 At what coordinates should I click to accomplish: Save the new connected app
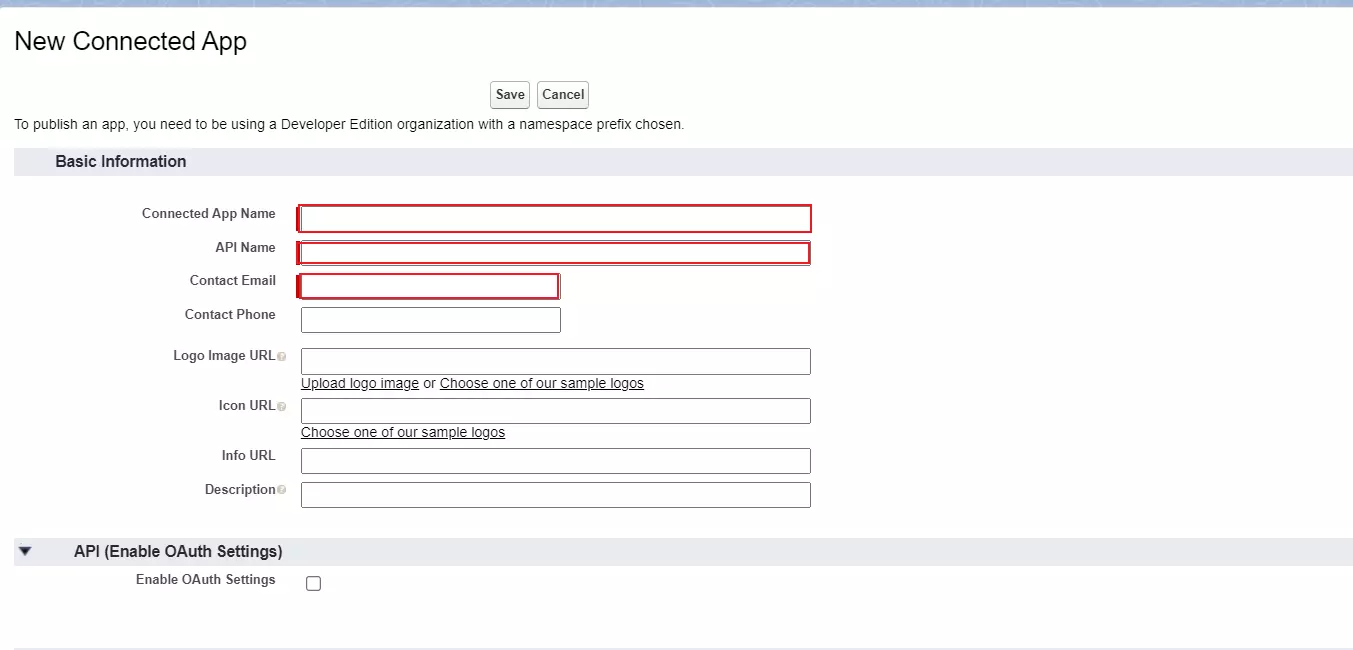(509, 94)
